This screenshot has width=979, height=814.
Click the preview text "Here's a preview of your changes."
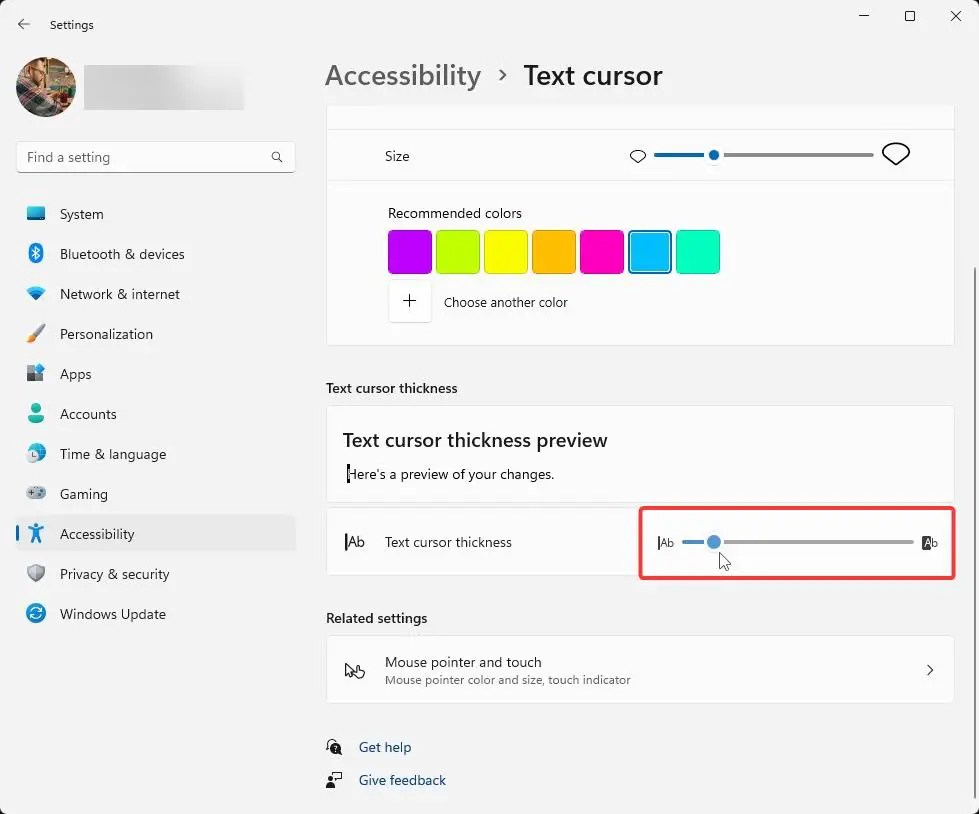pyautogui.click(x=450, y=474)
